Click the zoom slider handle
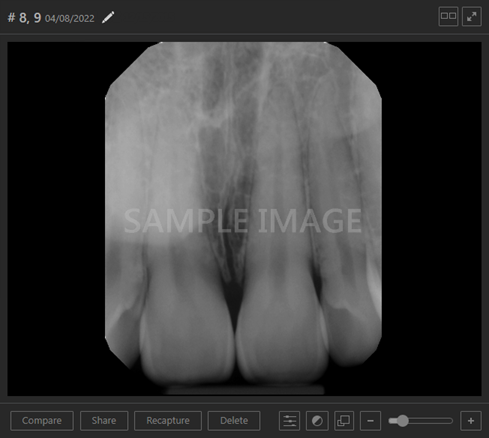Screen dimensions: 489x438 403,421
